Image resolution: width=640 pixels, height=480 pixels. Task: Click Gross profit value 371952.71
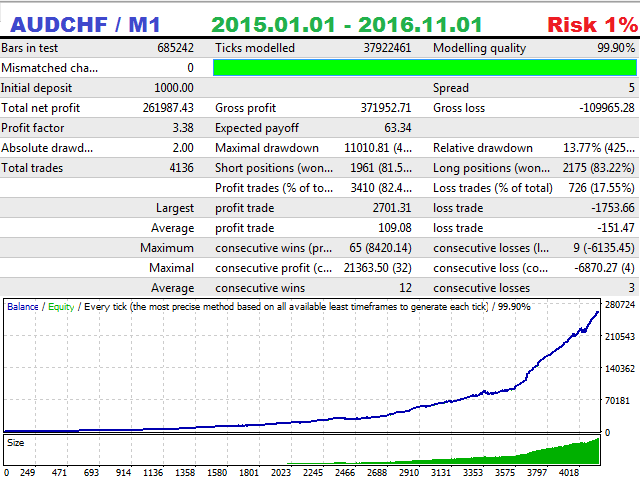tap(386, 108)
